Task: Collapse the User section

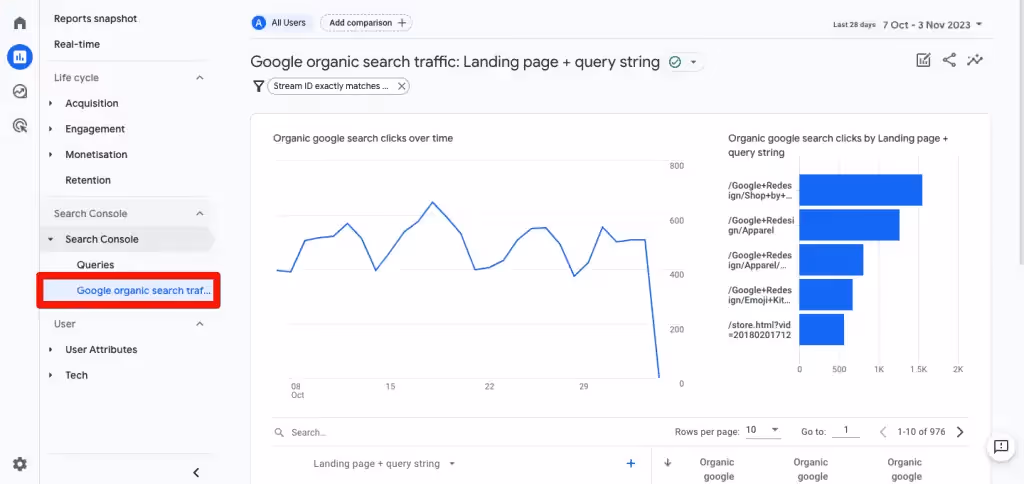Action: coord(200,324)
